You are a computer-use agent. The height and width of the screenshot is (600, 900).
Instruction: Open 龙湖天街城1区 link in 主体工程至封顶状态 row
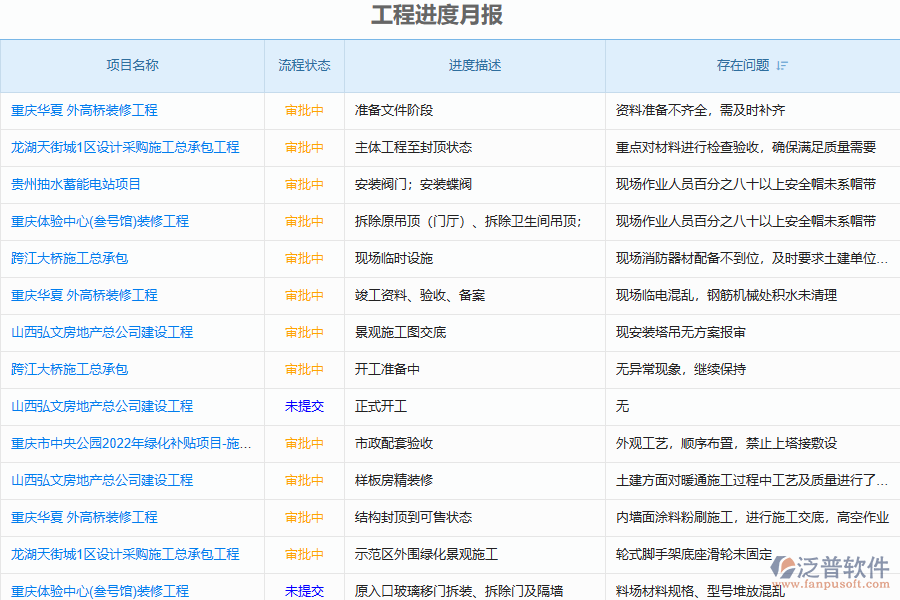[x=125, y=147]
